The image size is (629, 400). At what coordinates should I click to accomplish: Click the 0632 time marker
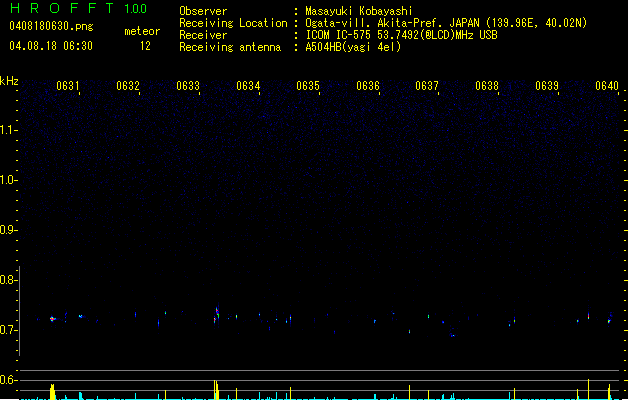128,86
